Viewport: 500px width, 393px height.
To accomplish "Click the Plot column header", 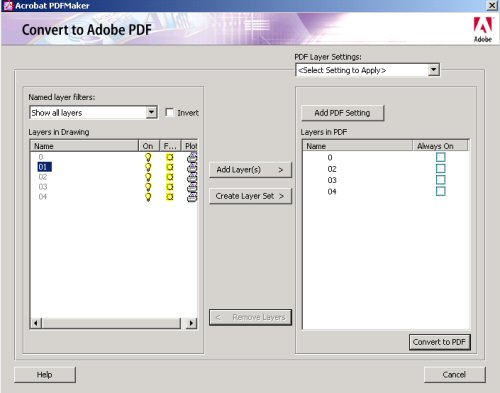I will tap(190, 146).
